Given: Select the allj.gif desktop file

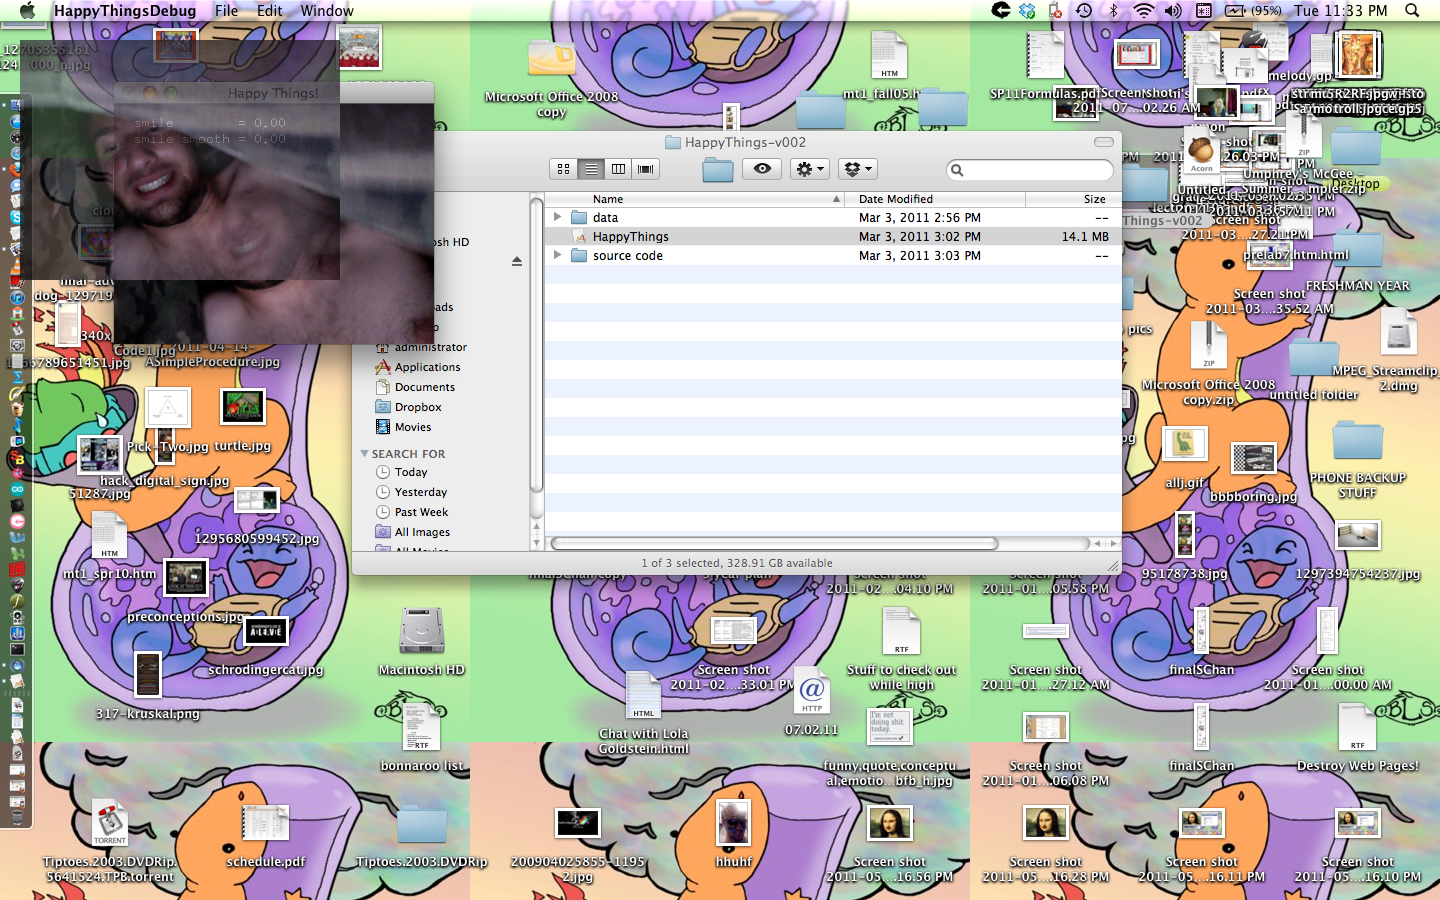Looking at the screenshot, I should click(x=1184, y=443).
